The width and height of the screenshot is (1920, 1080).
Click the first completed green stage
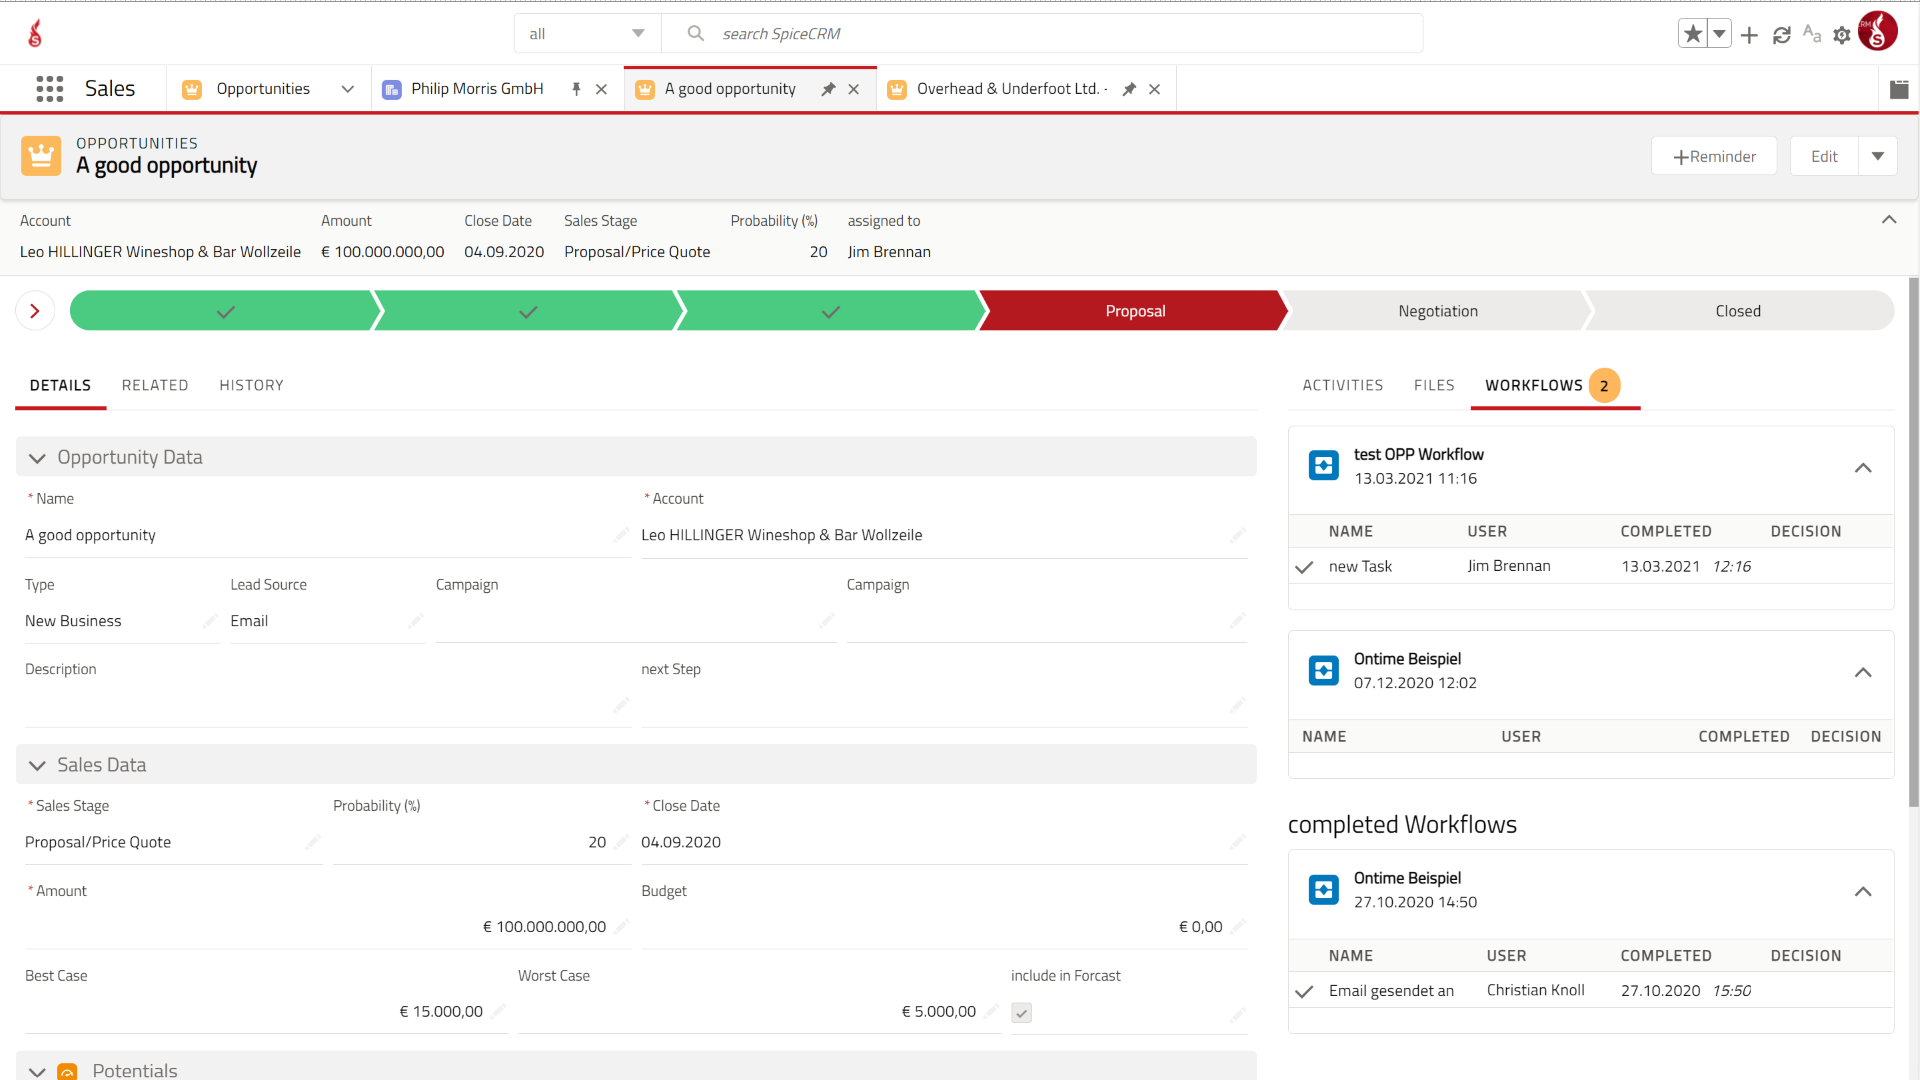[x=225, y=311]
